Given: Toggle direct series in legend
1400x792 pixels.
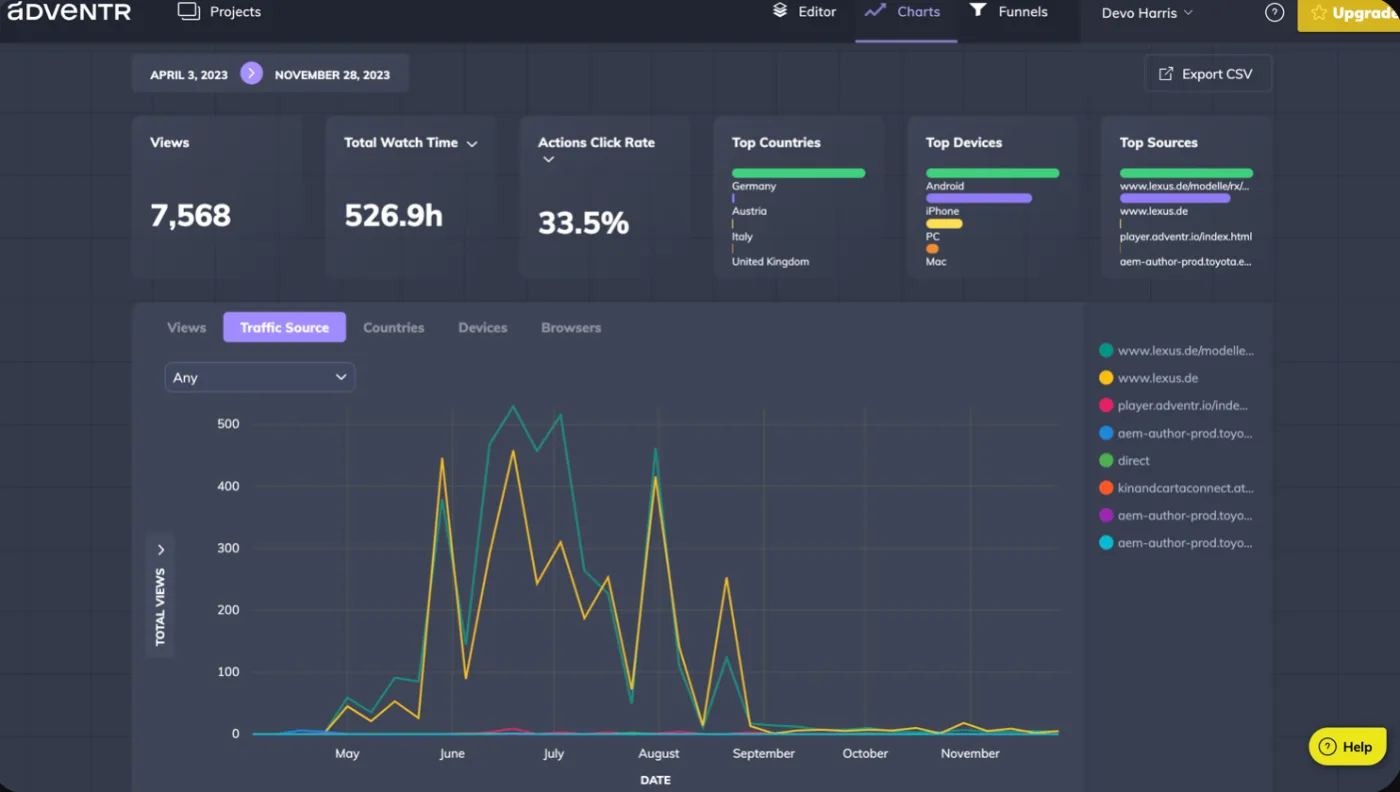Looking at the screenshot, I should 1124,460.
